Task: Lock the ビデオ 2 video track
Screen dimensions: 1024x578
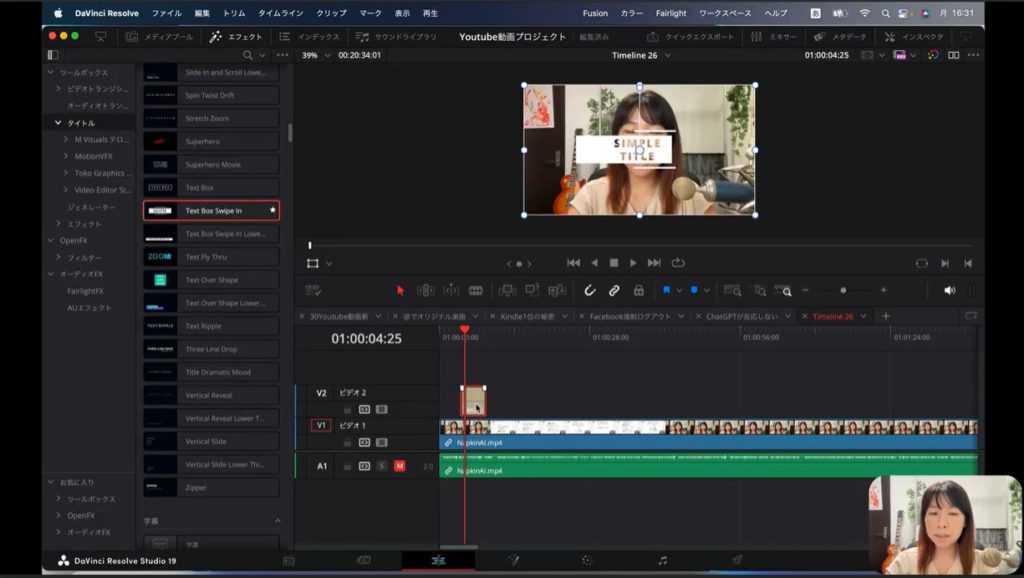Action: point(347,409)
